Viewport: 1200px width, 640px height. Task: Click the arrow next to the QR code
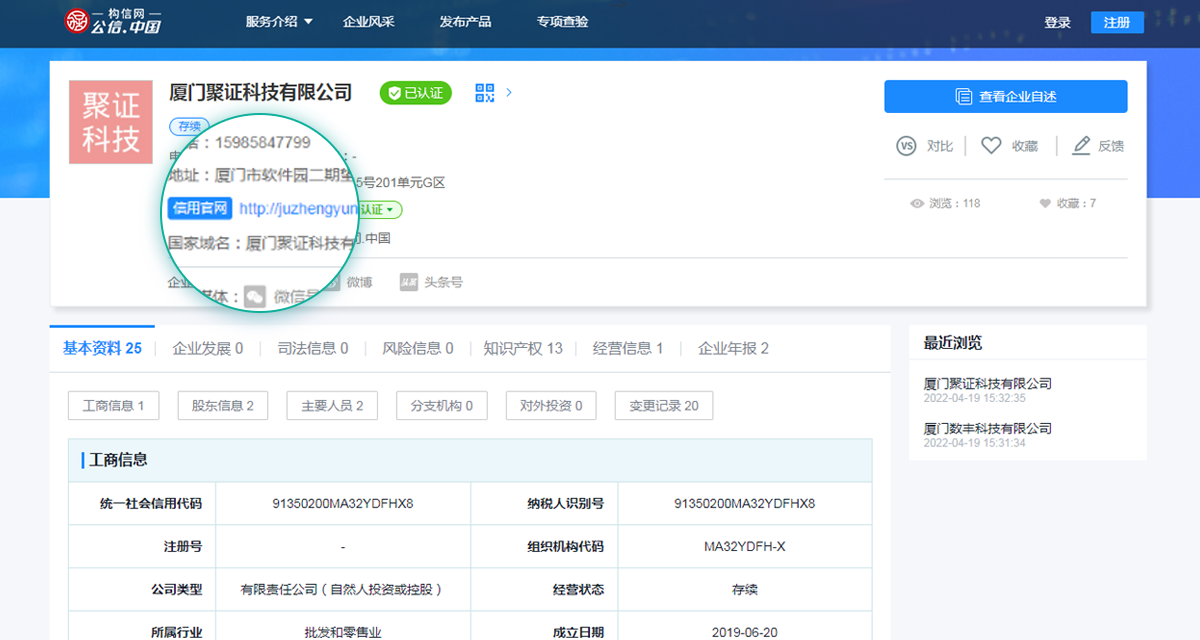tap(509, 93)
